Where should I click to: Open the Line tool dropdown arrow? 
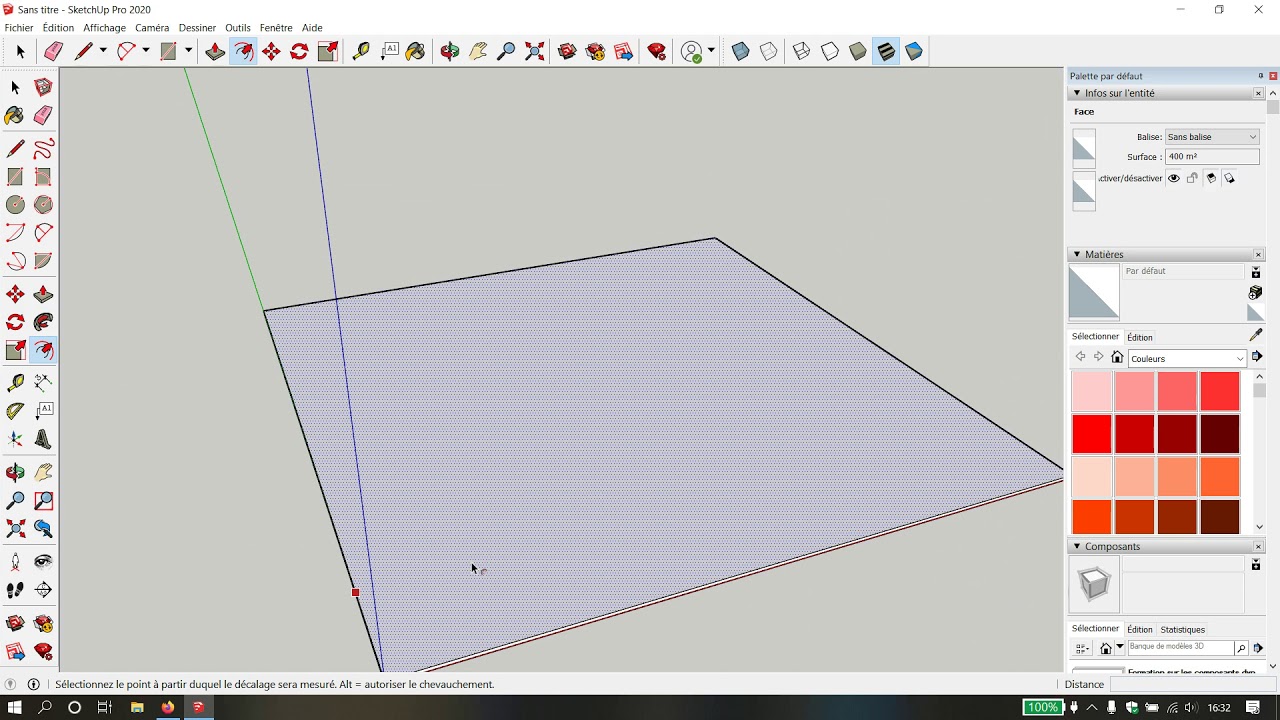[103, 51]
